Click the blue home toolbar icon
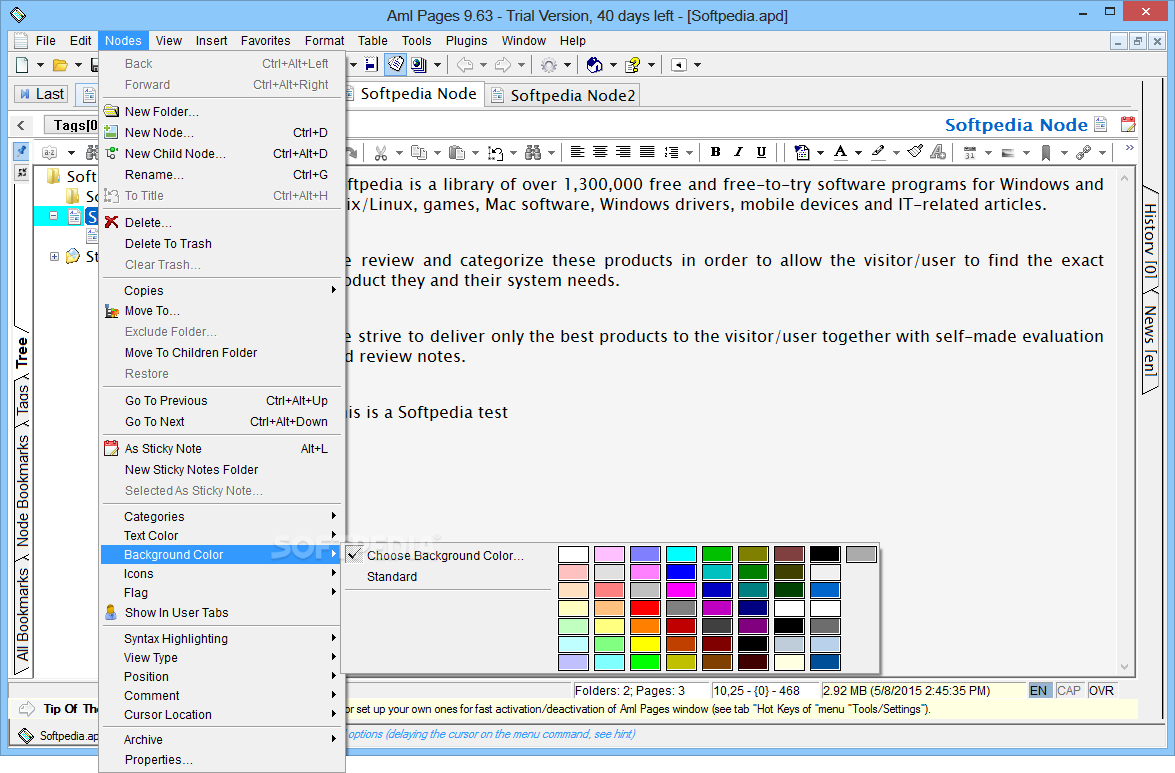The height and width of the screenshot is (773, 1175). (595, 65)
